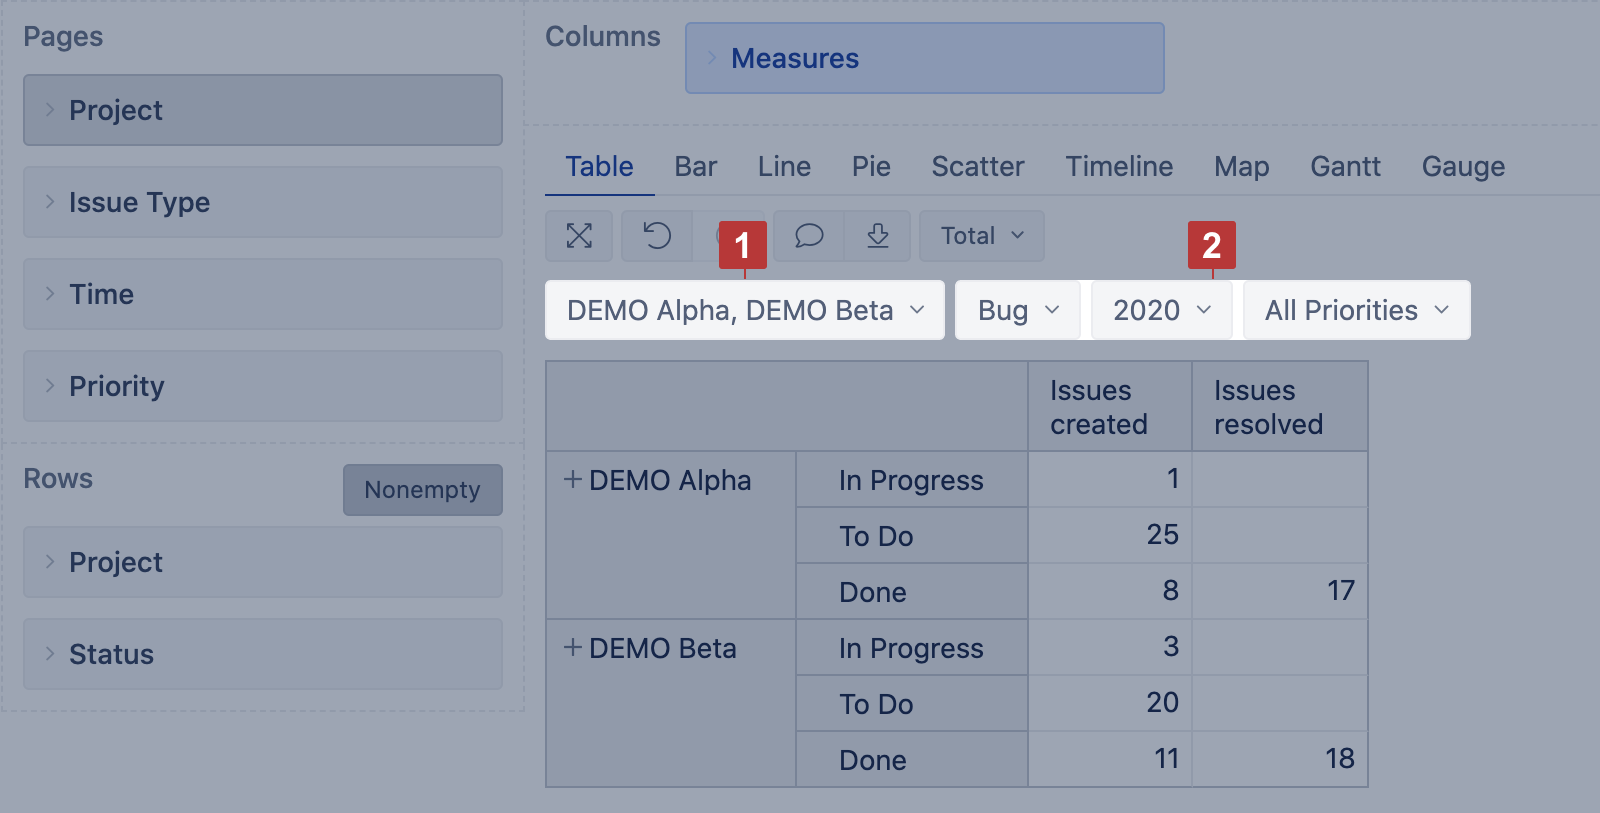Switch to the Gantt tab
This screenshot has width=1600, height=813.
tap(1345, 166)
